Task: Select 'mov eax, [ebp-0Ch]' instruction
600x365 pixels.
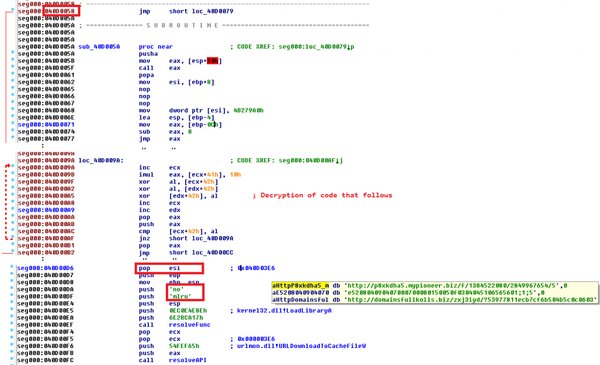Action: [180, 124]
